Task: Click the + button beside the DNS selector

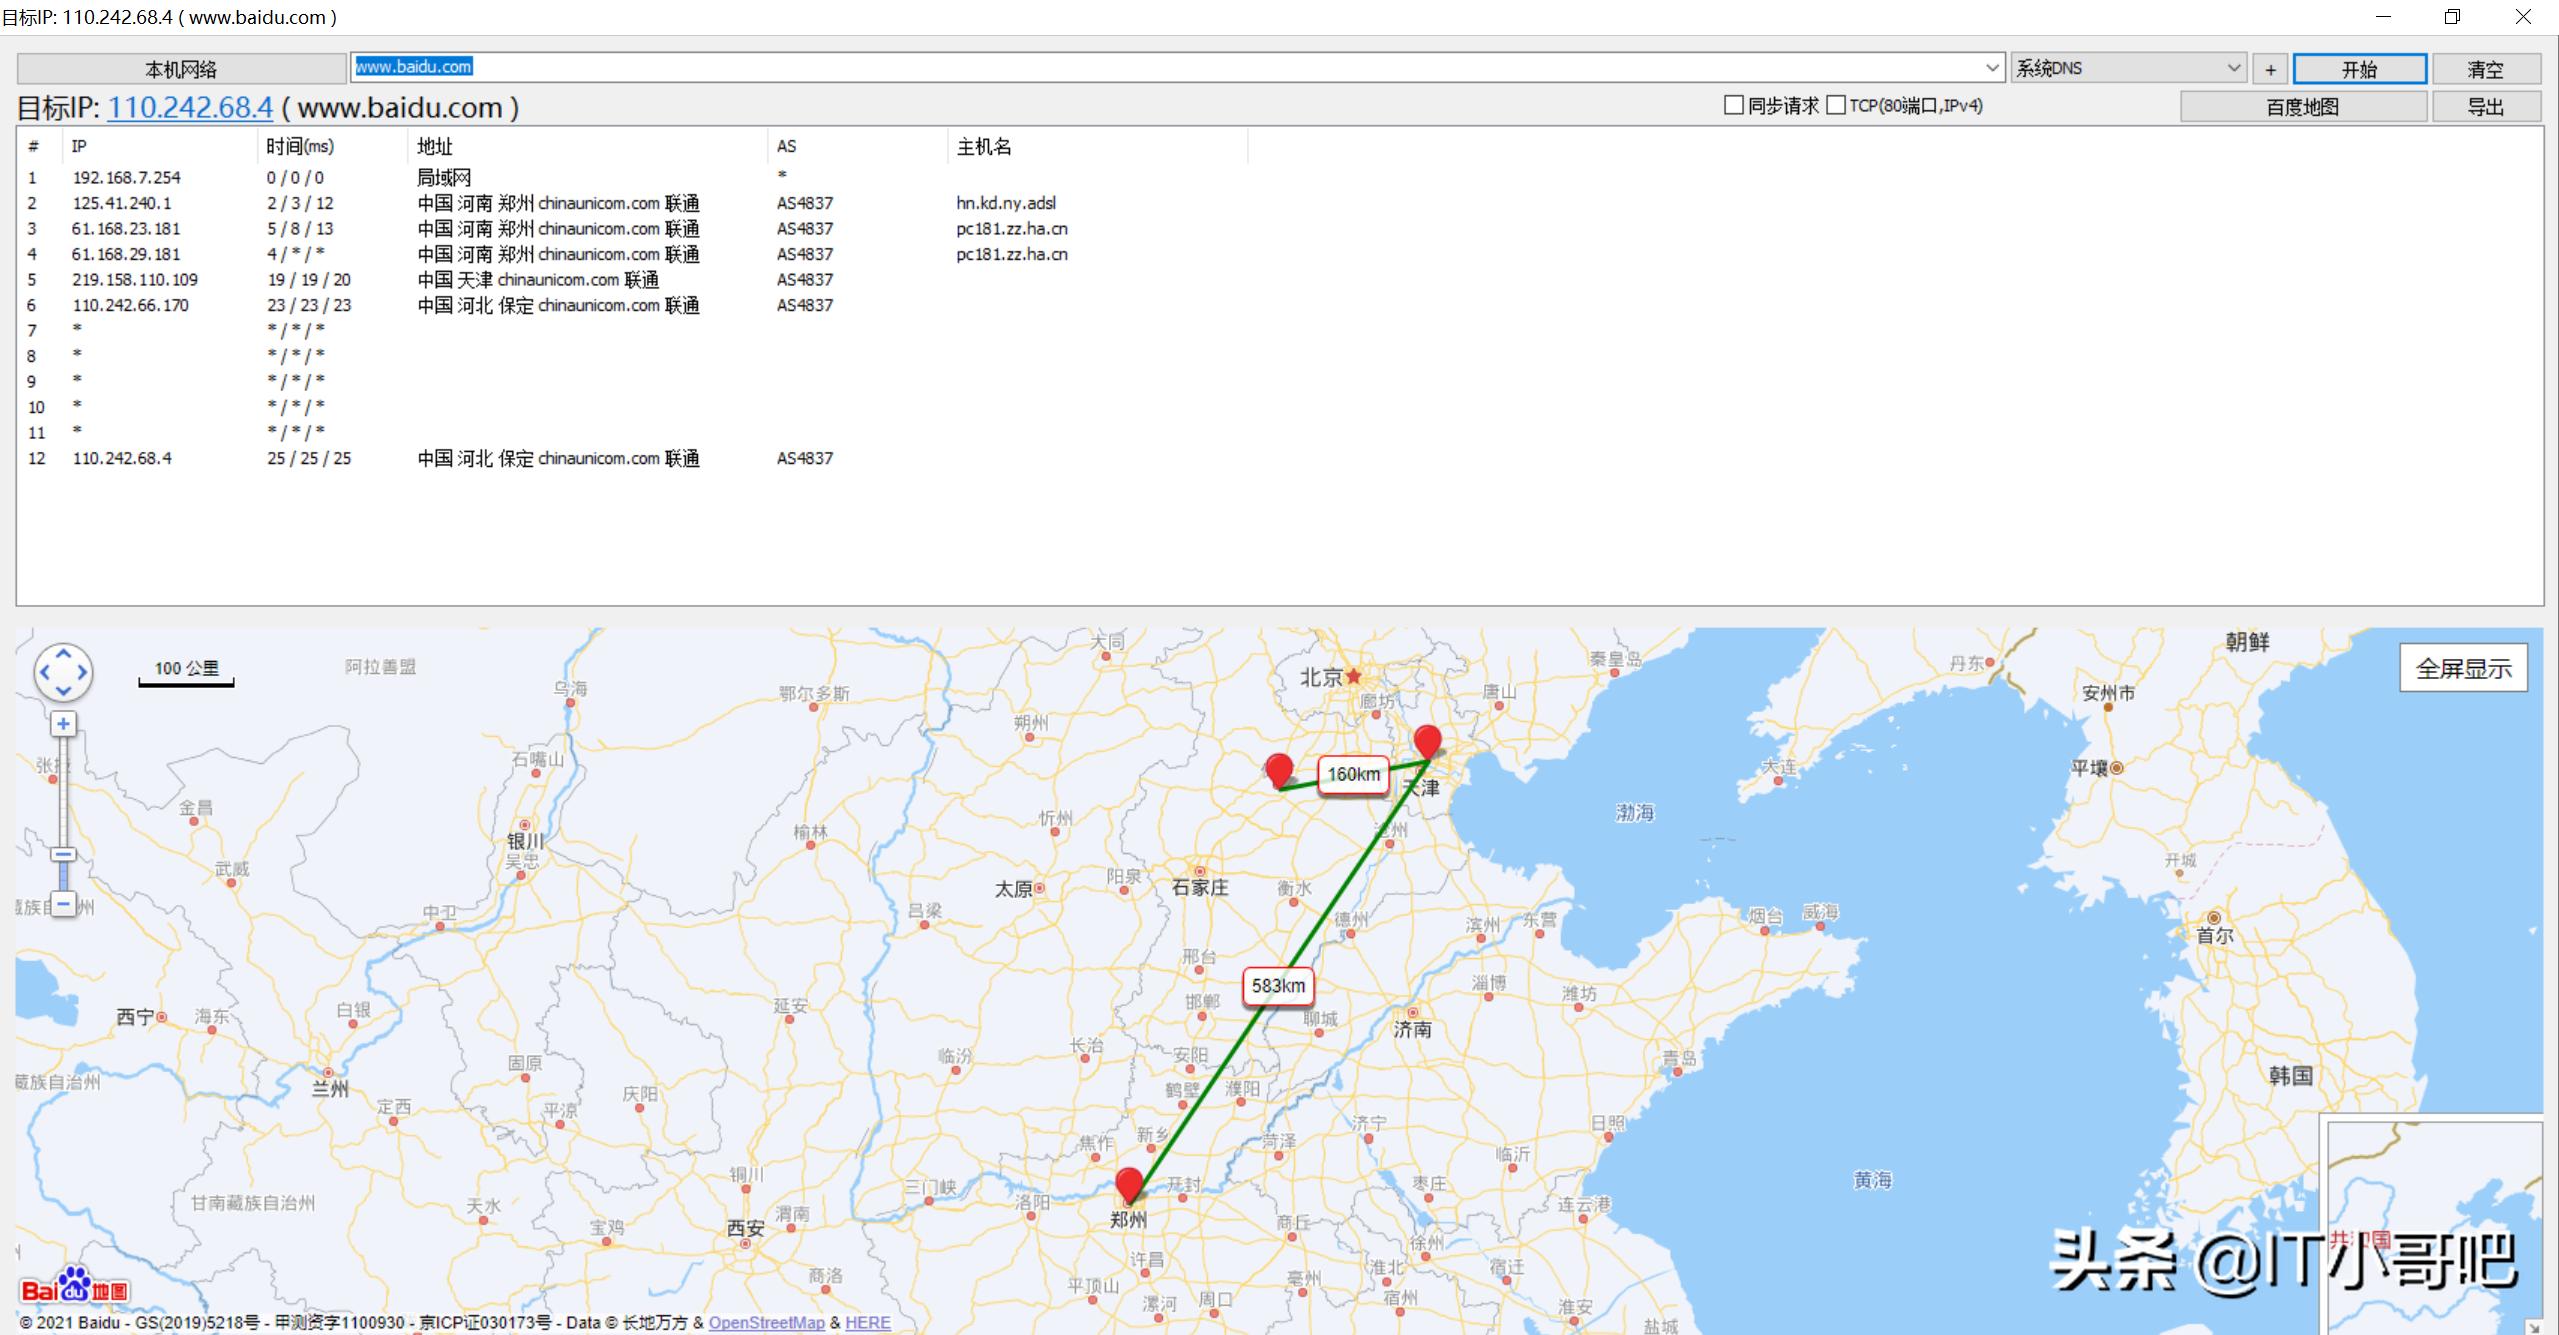Action: (x=2269, y=68)
